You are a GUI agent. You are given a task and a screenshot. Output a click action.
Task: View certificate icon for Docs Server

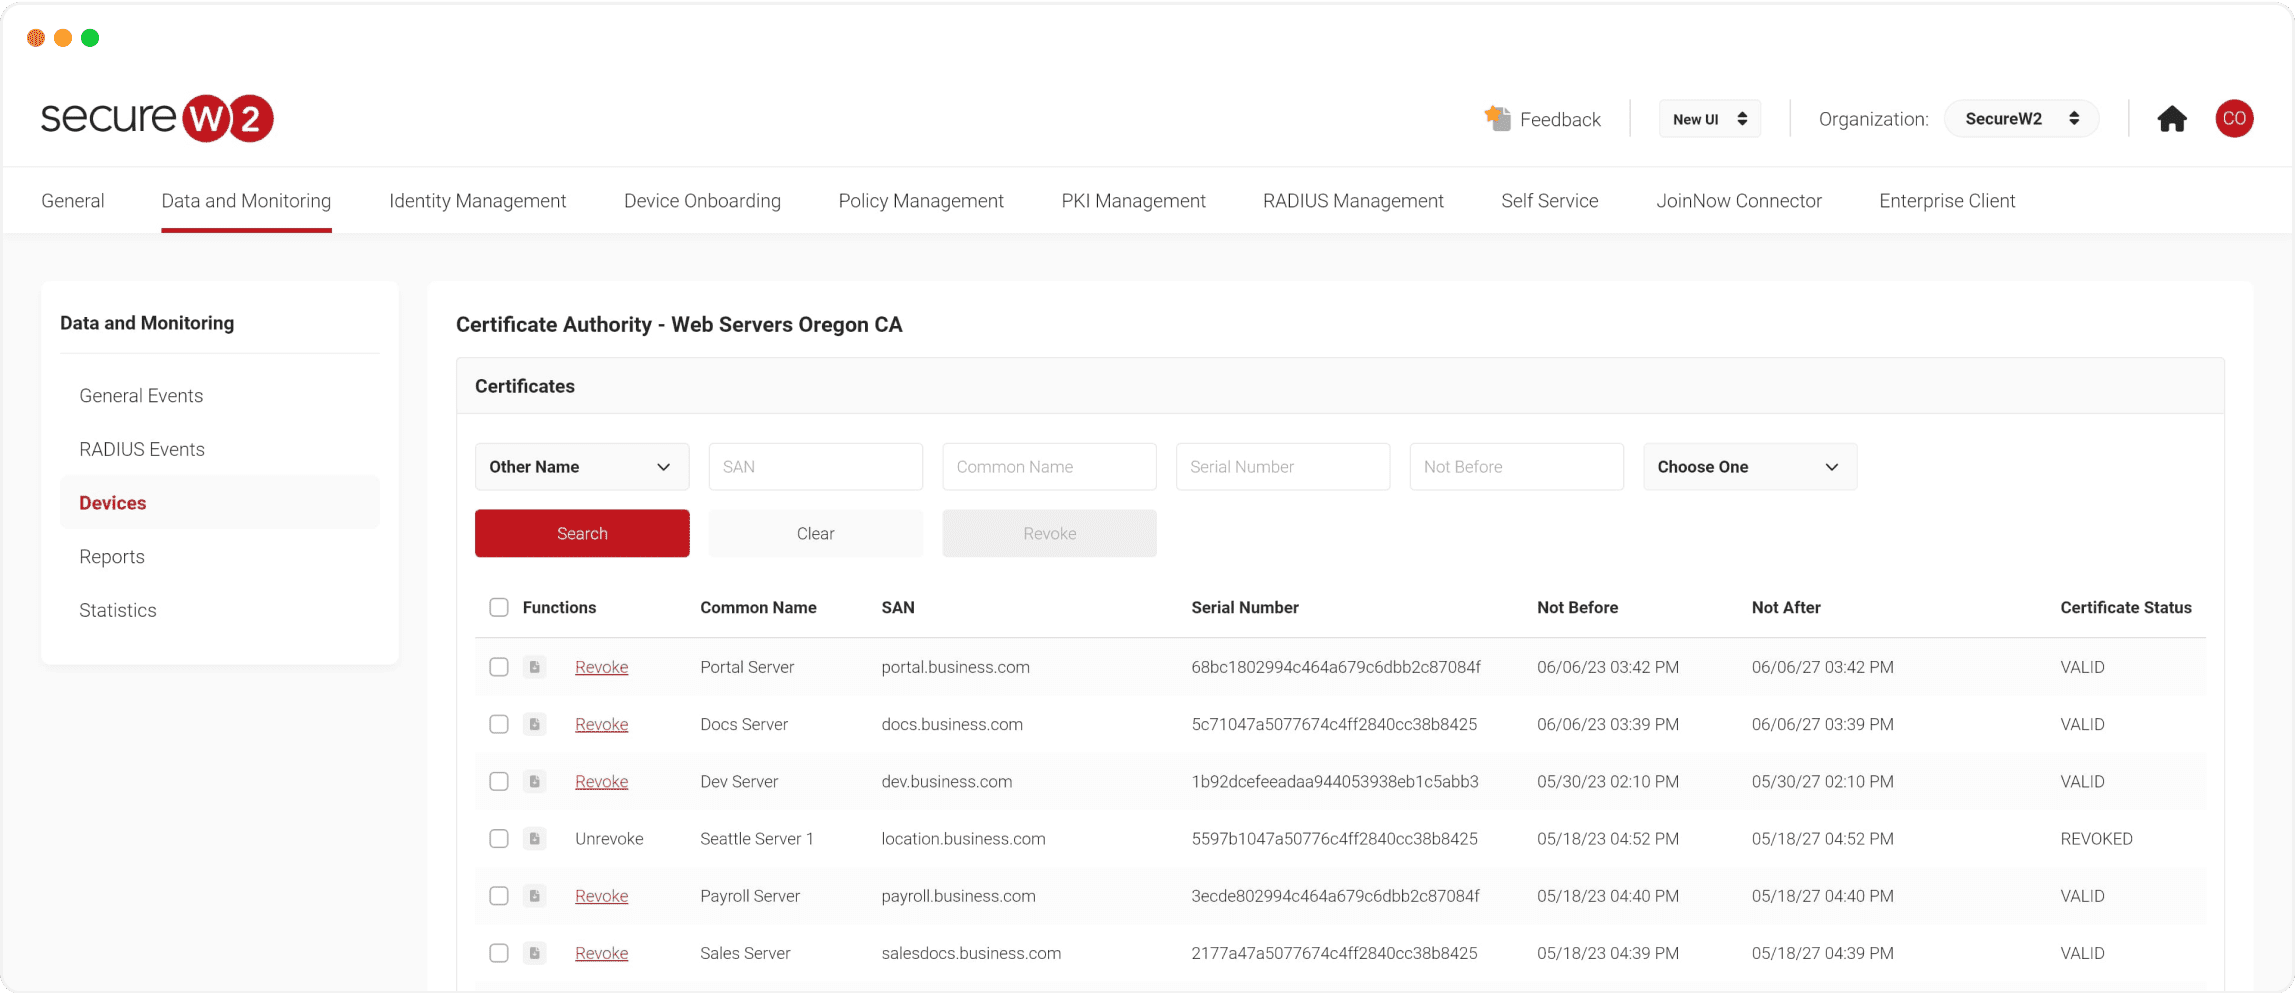coord(535,724)
